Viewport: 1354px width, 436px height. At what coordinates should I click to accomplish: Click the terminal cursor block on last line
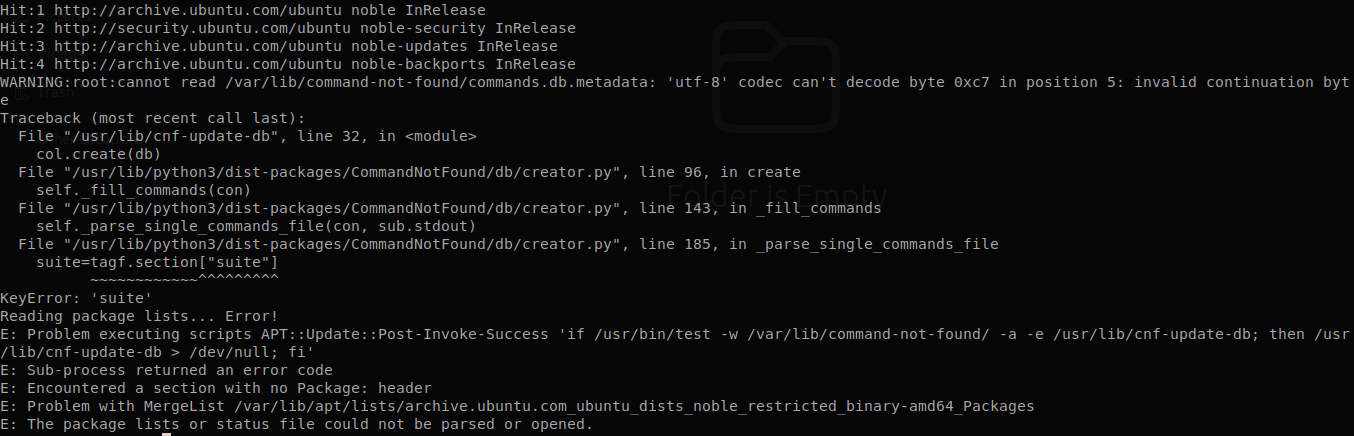[166, 434]
